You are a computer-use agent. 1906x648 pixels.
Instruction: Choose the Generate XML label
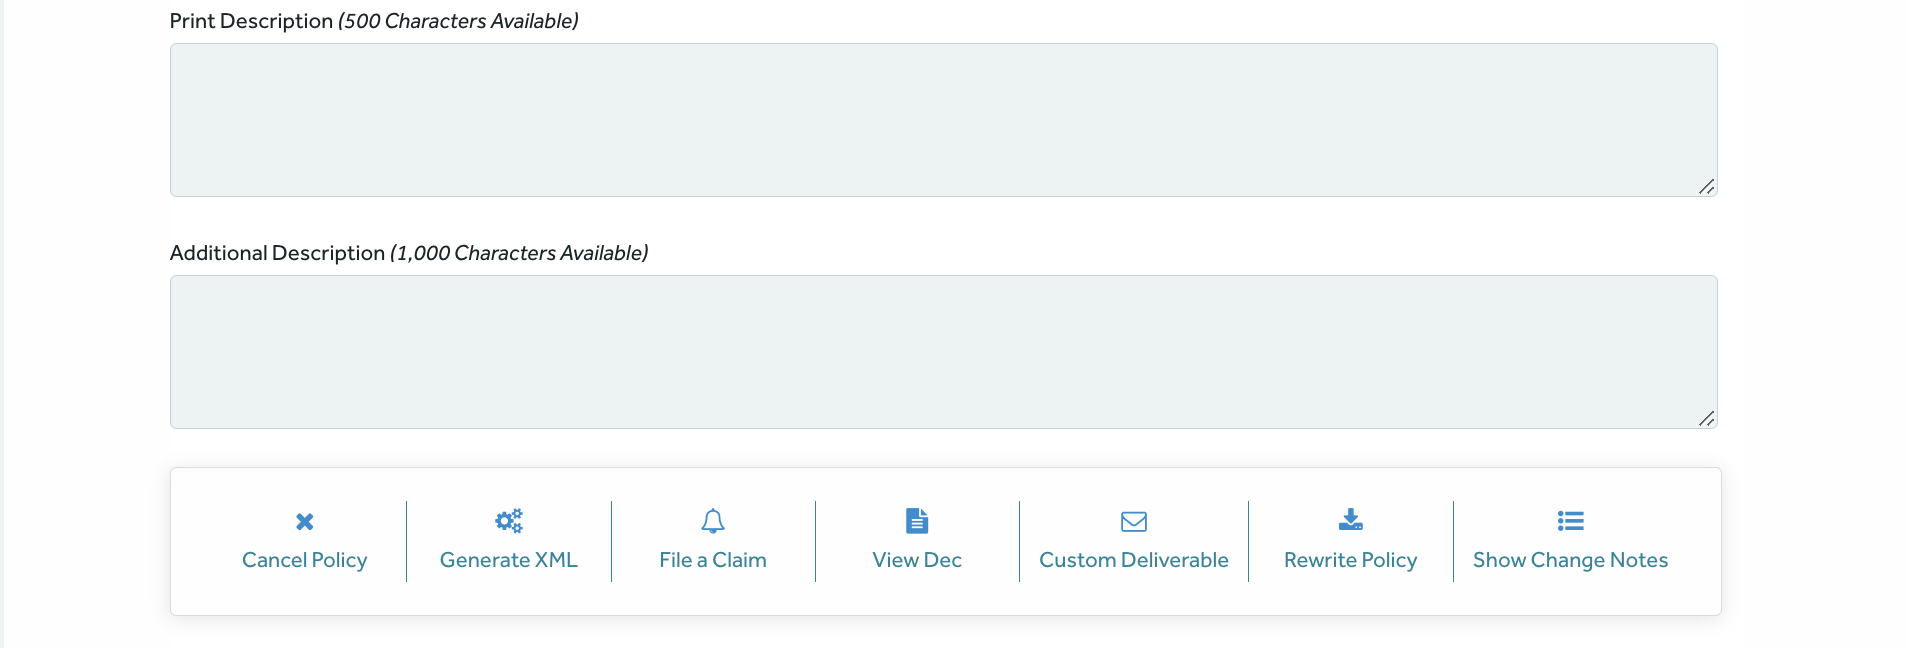point(509,560)
